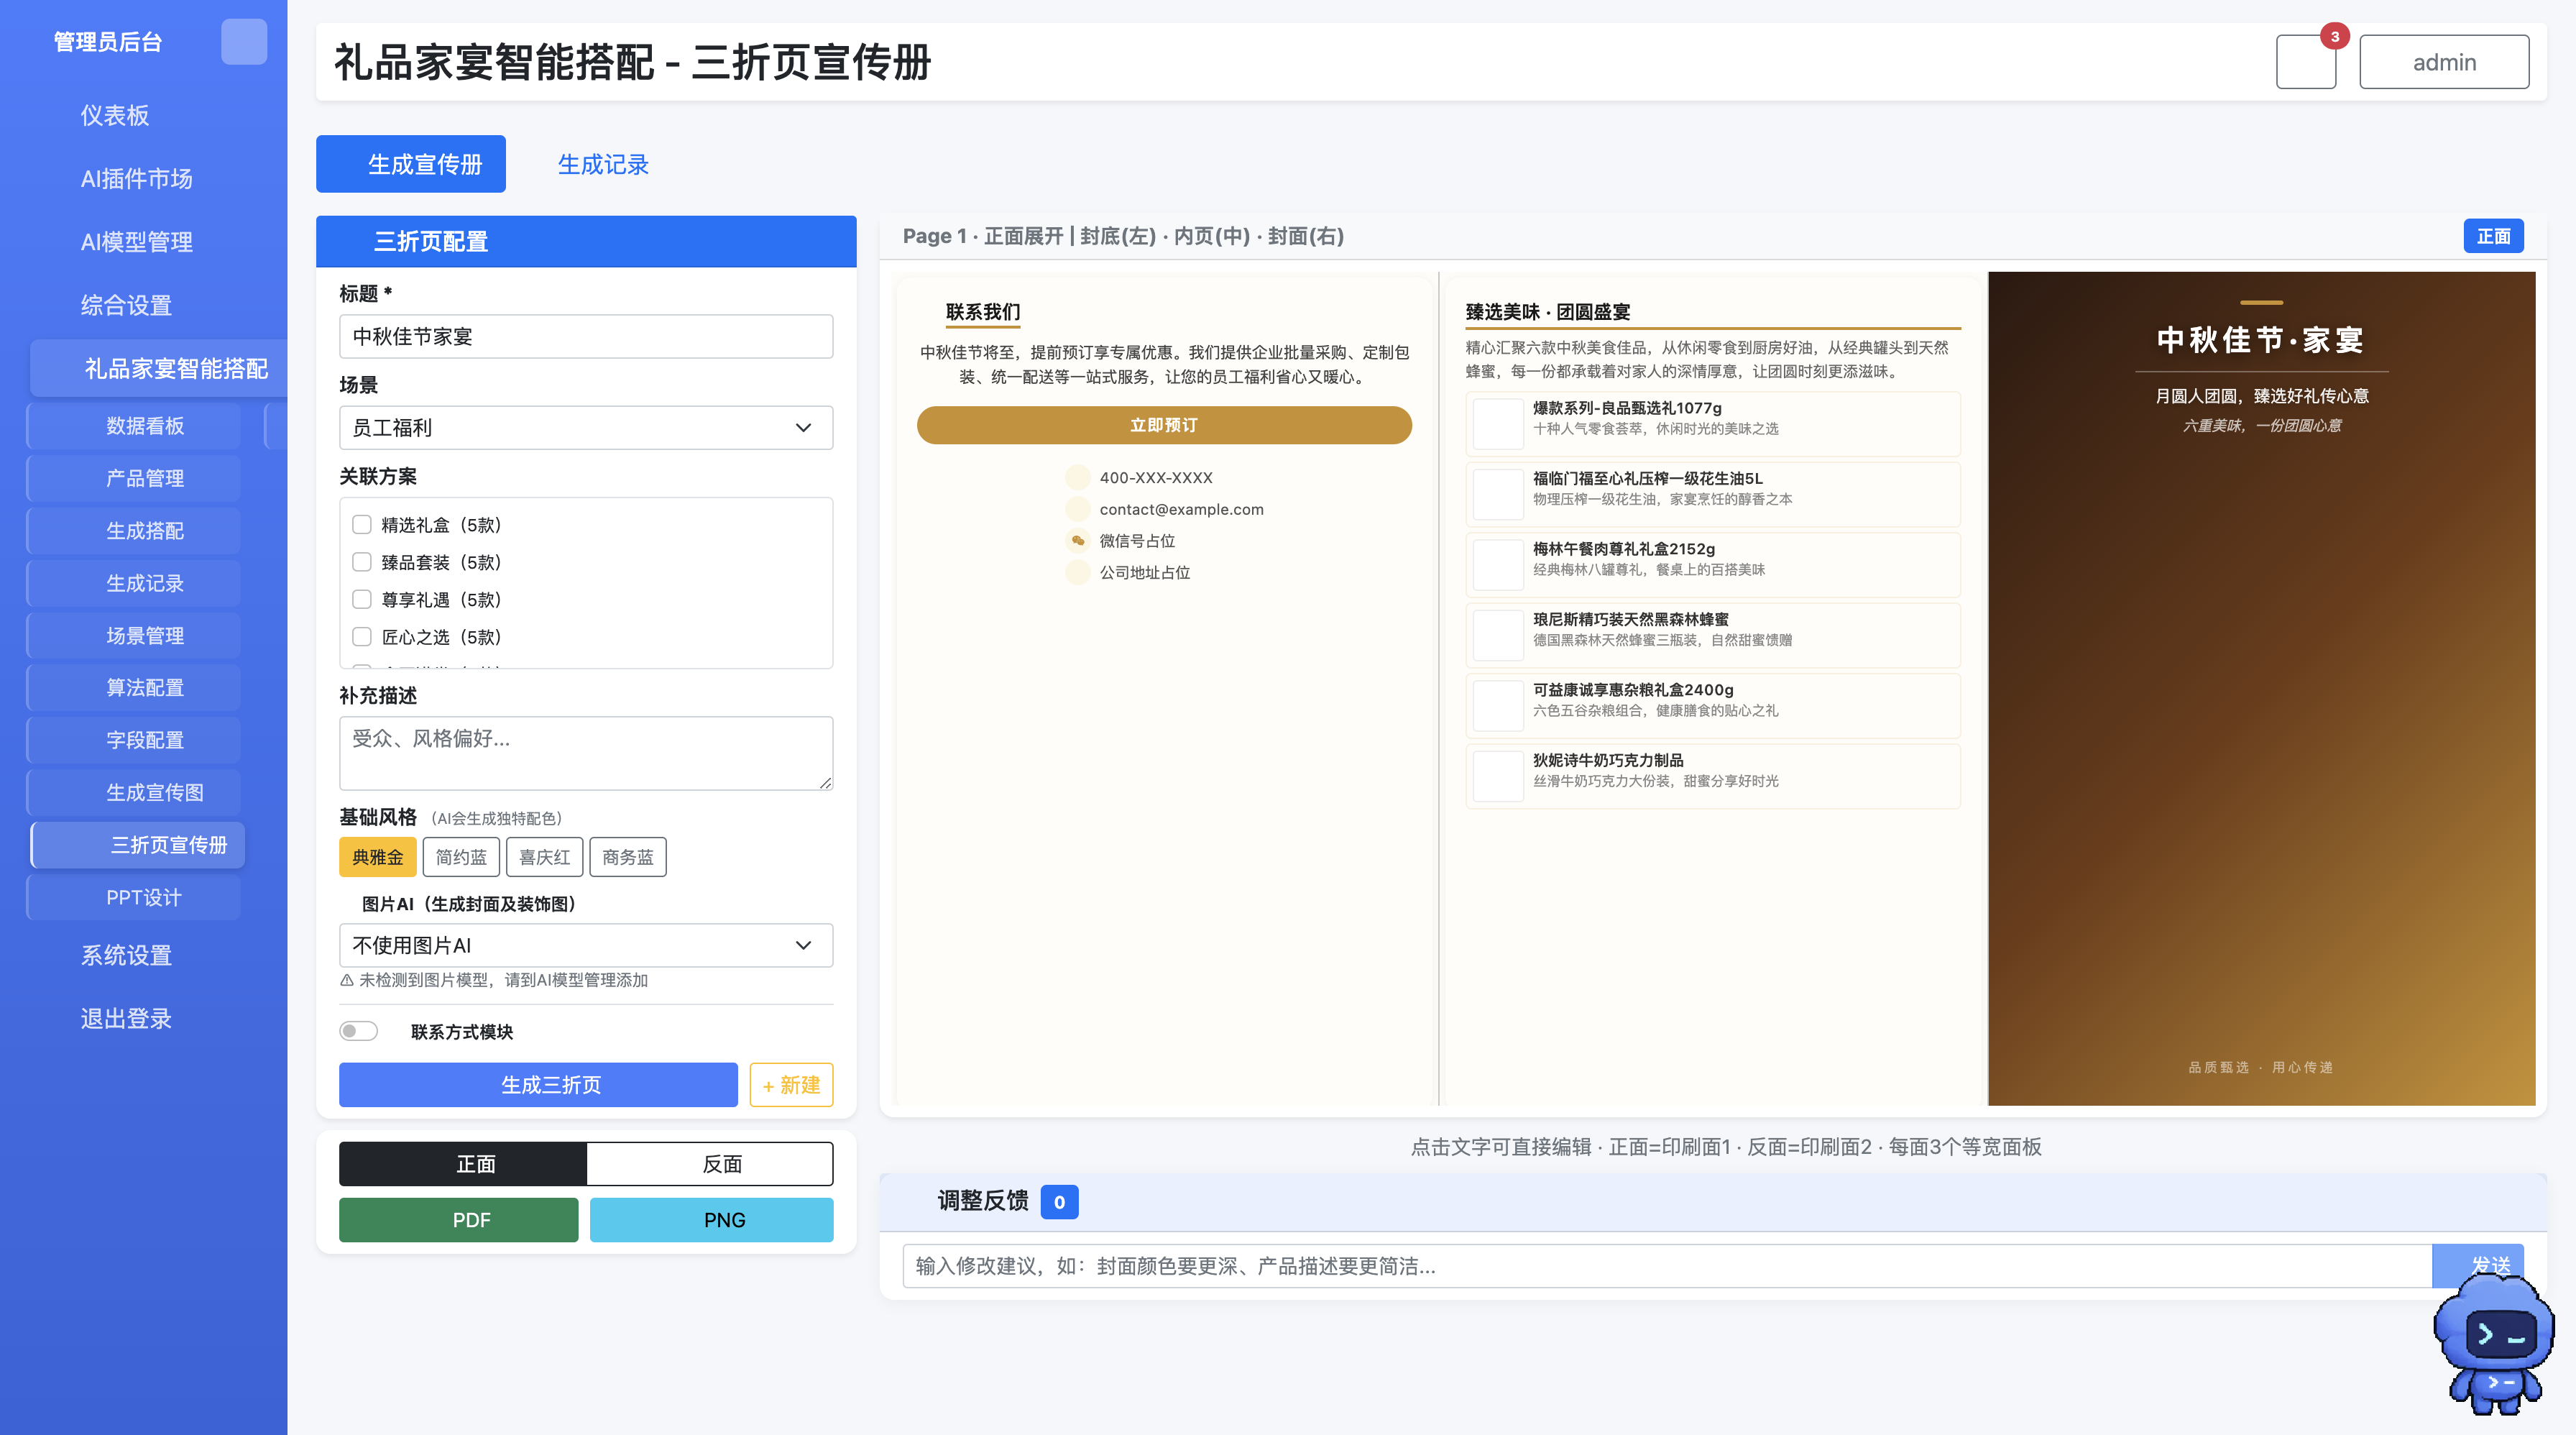Screen dimensions: 2576x1435
Task: Open the notification box with badge 3
Action: pos(2305,62)
